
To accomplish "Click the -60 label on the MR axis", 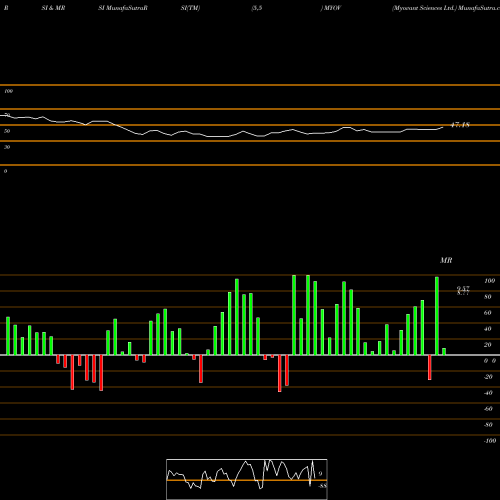I will coord(488,409).
